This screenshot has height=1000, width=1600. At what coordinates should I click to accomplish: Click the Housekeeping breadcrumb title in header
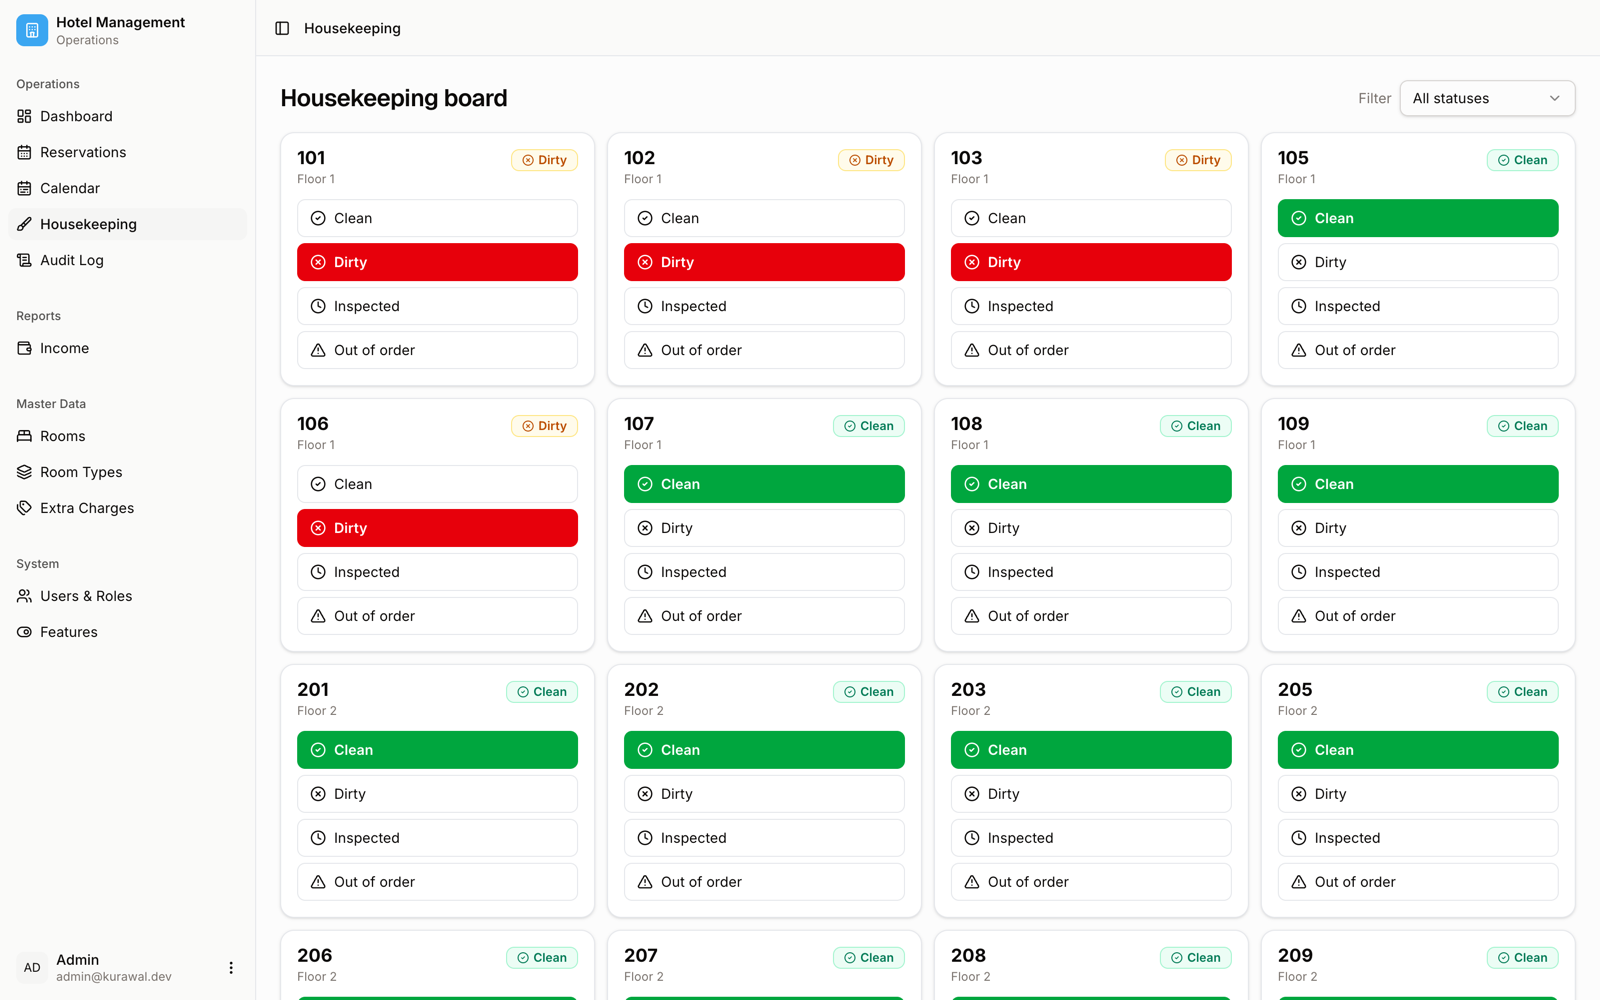(x=352, y=28)
